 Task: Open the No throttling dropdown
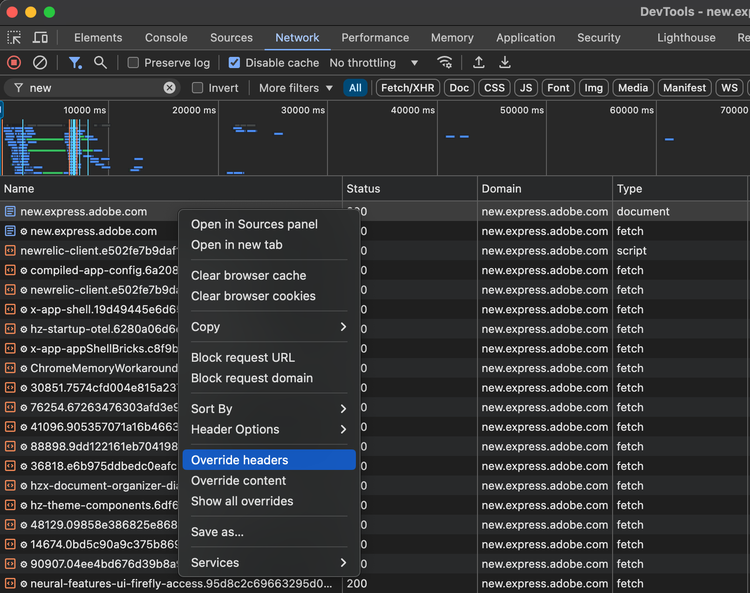374,63
